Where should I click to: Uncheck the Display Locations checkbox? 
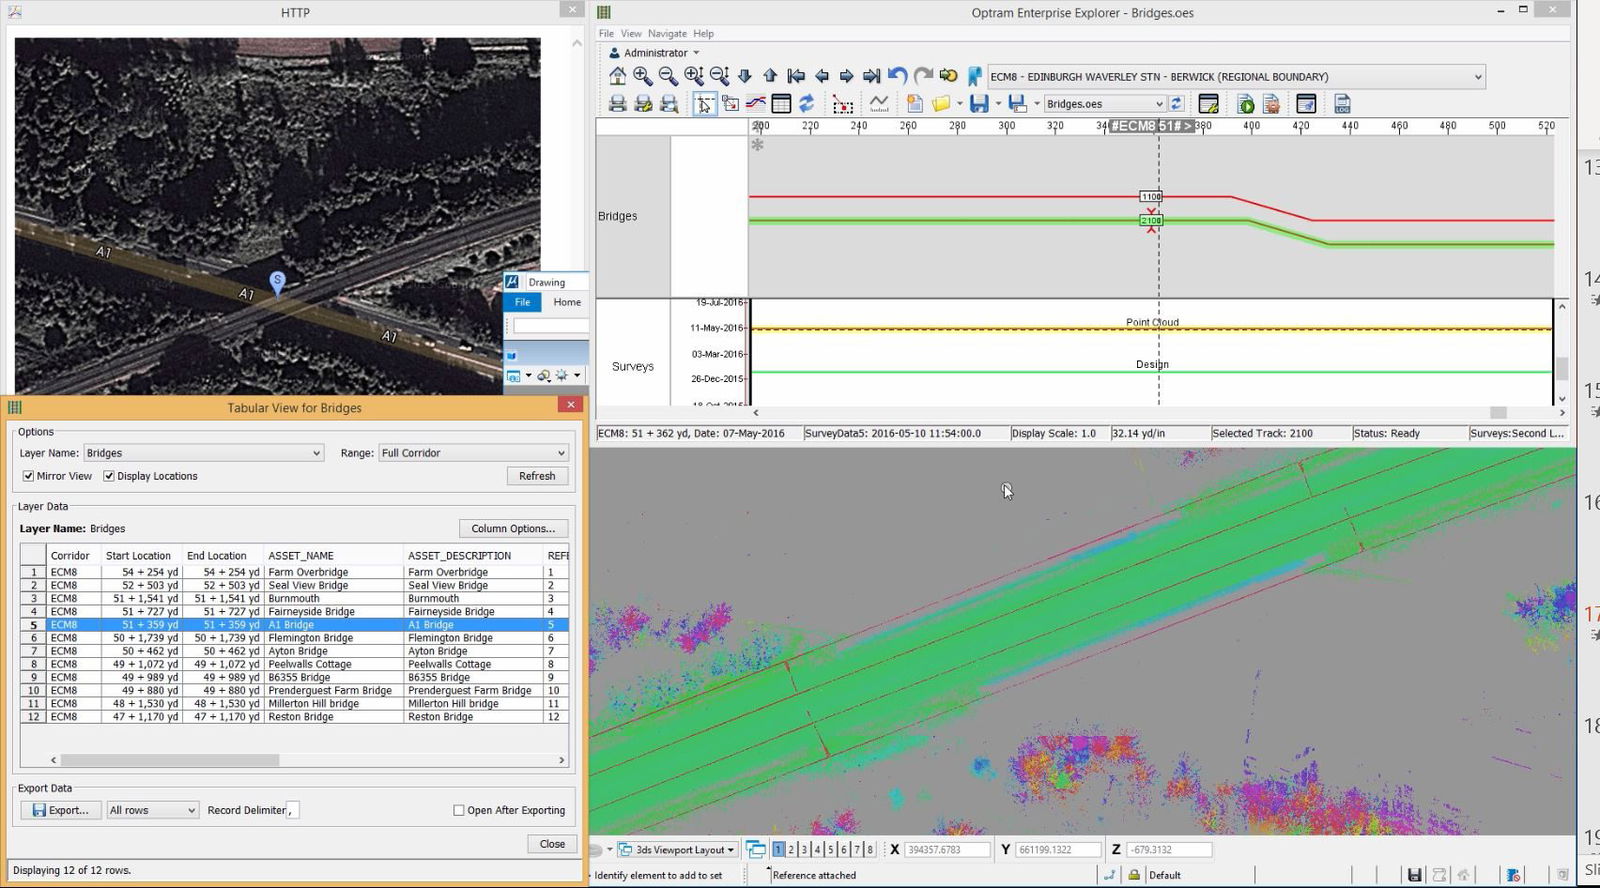tap(109, 476)
